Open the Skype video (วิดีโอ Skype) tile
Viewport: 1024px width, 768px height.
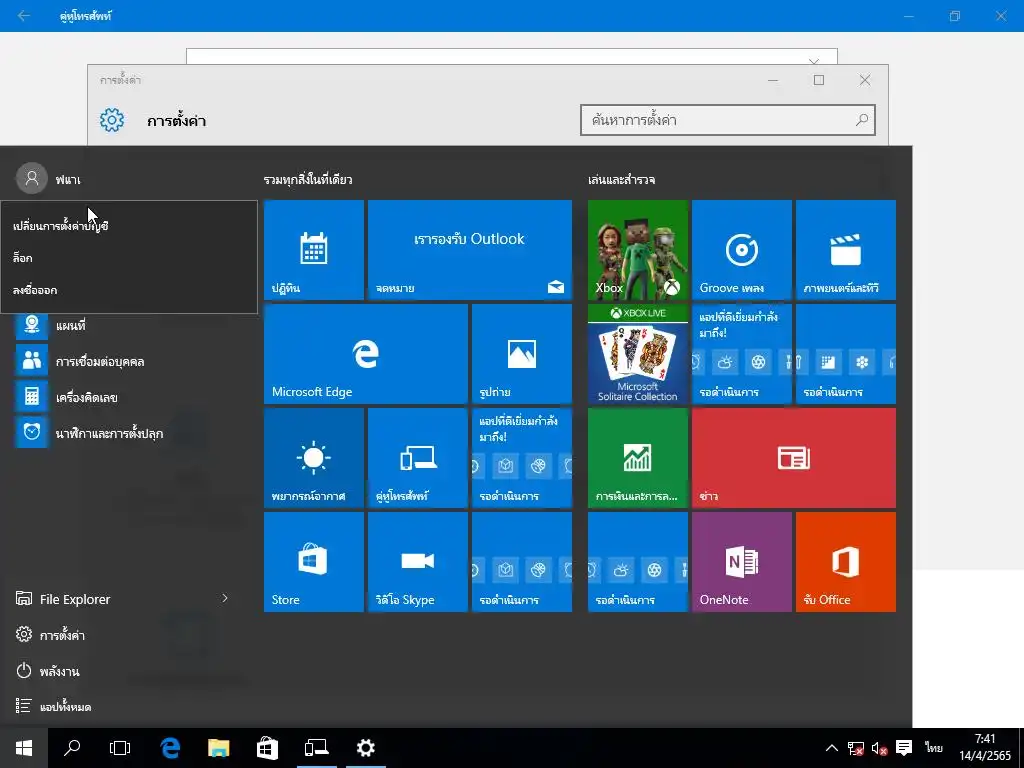417,562
